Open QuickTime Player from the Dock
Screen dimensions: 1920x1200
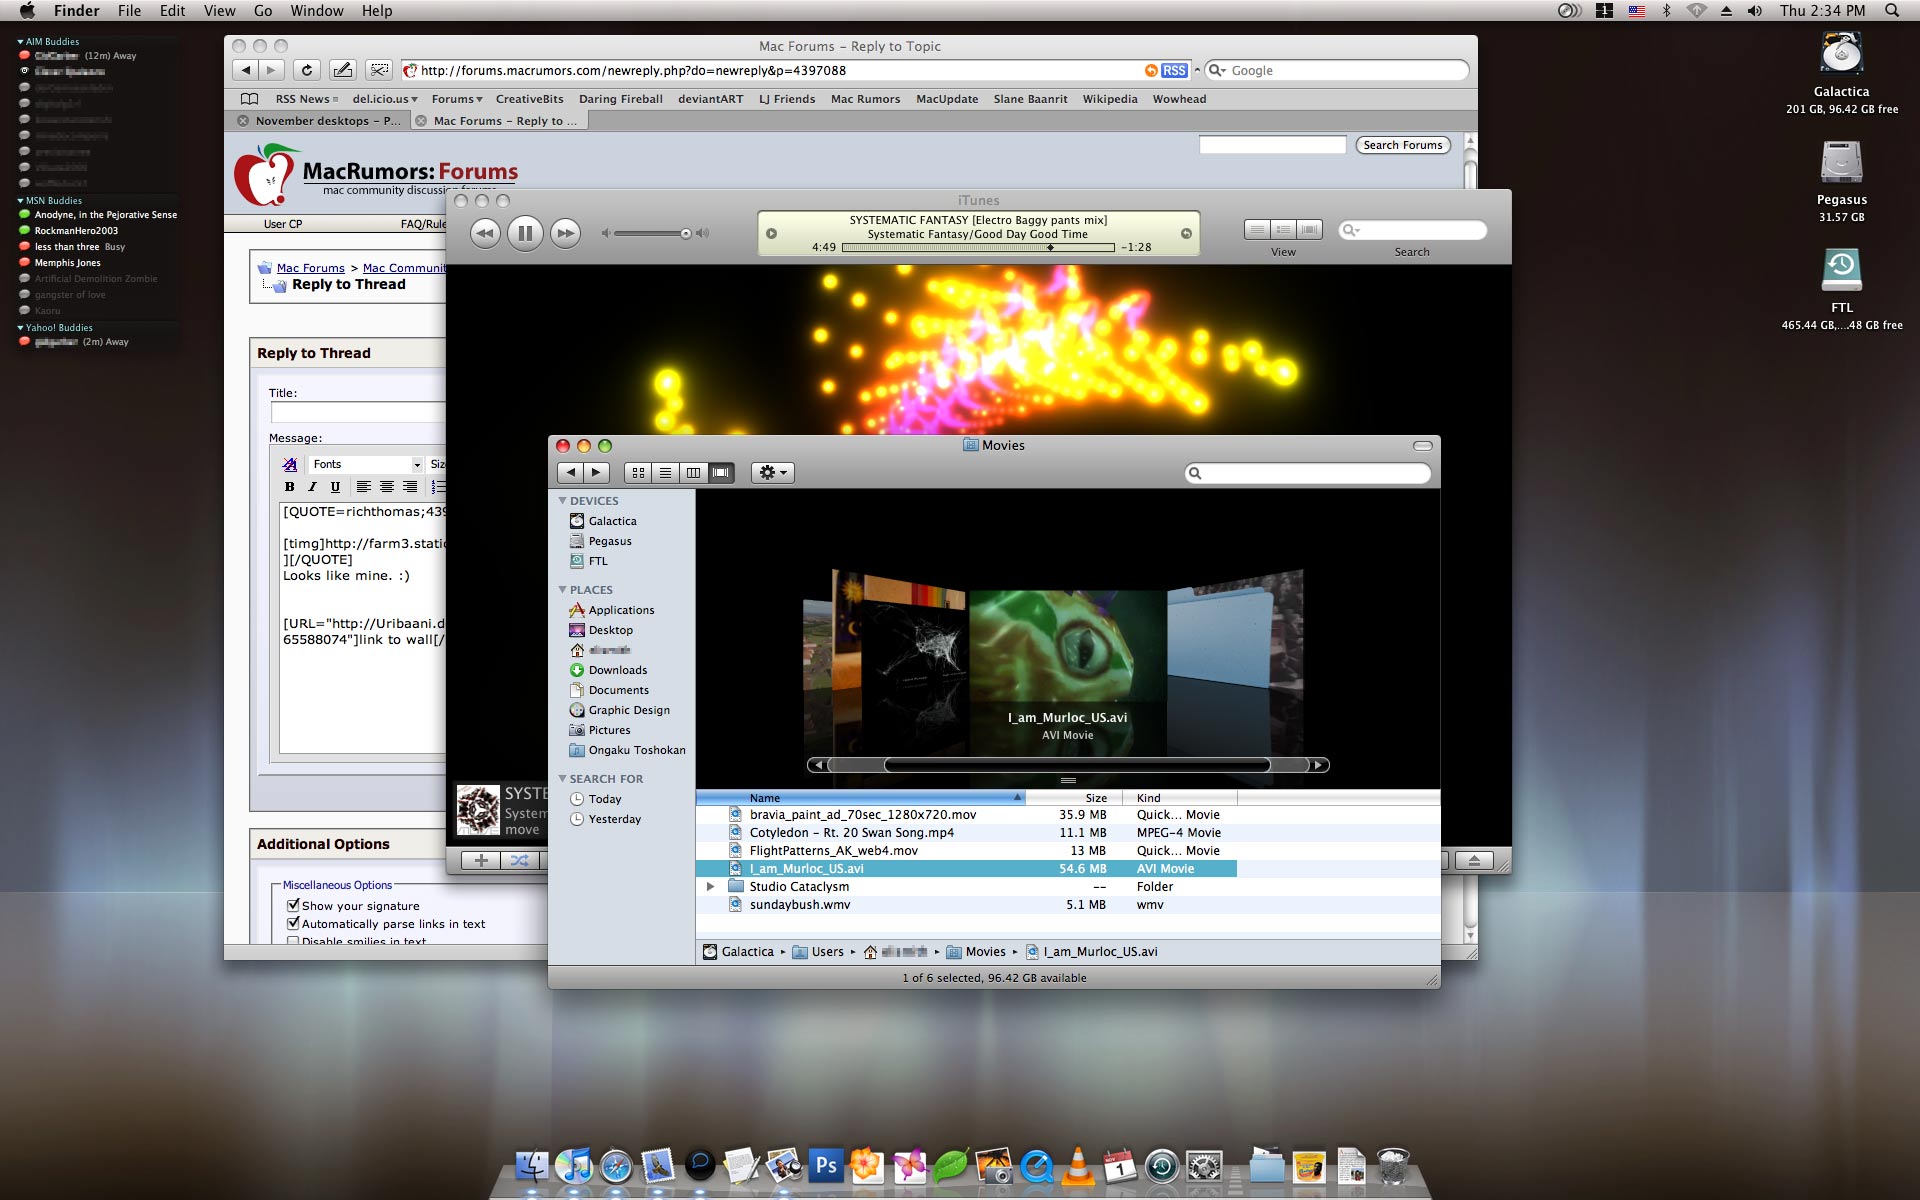click(x=1036, y=1165)
